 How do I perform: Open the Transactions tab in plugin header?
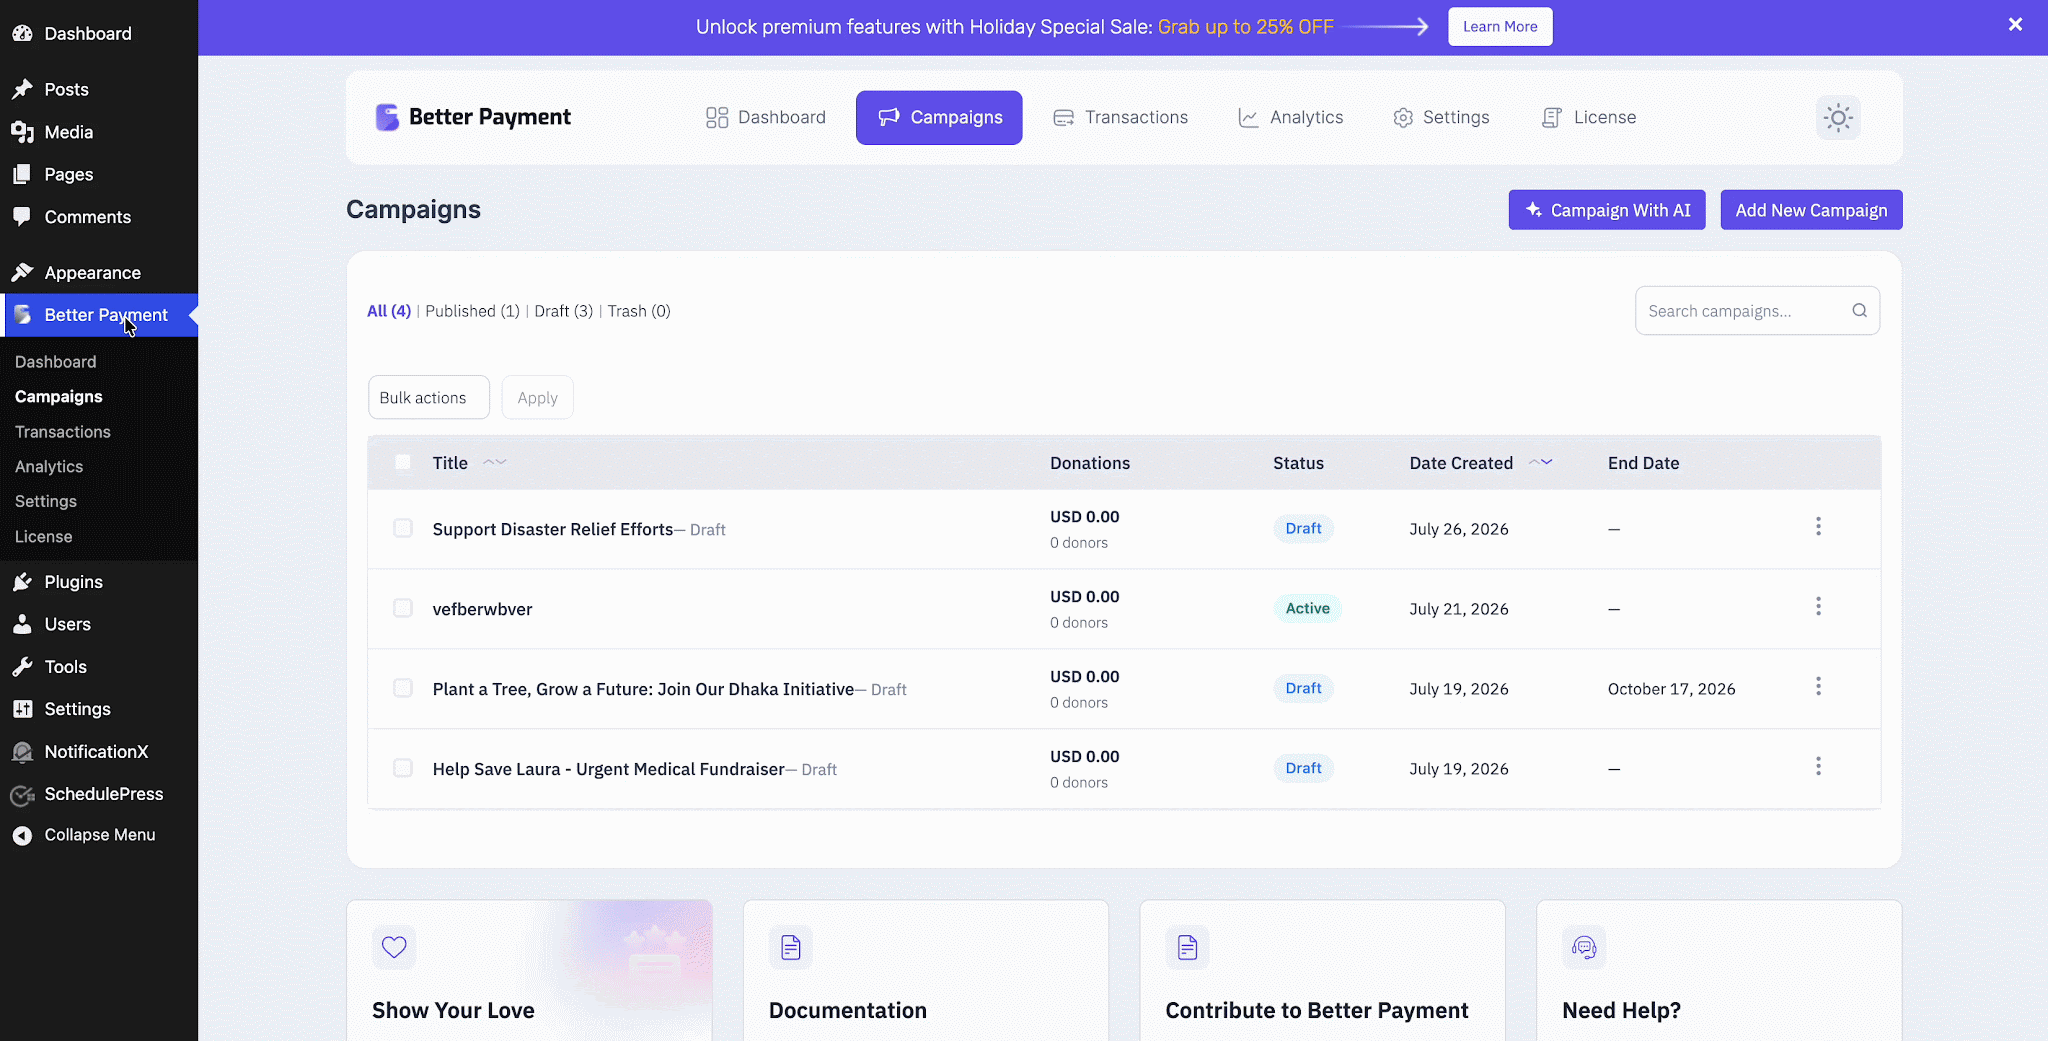tap(1121, 117)
